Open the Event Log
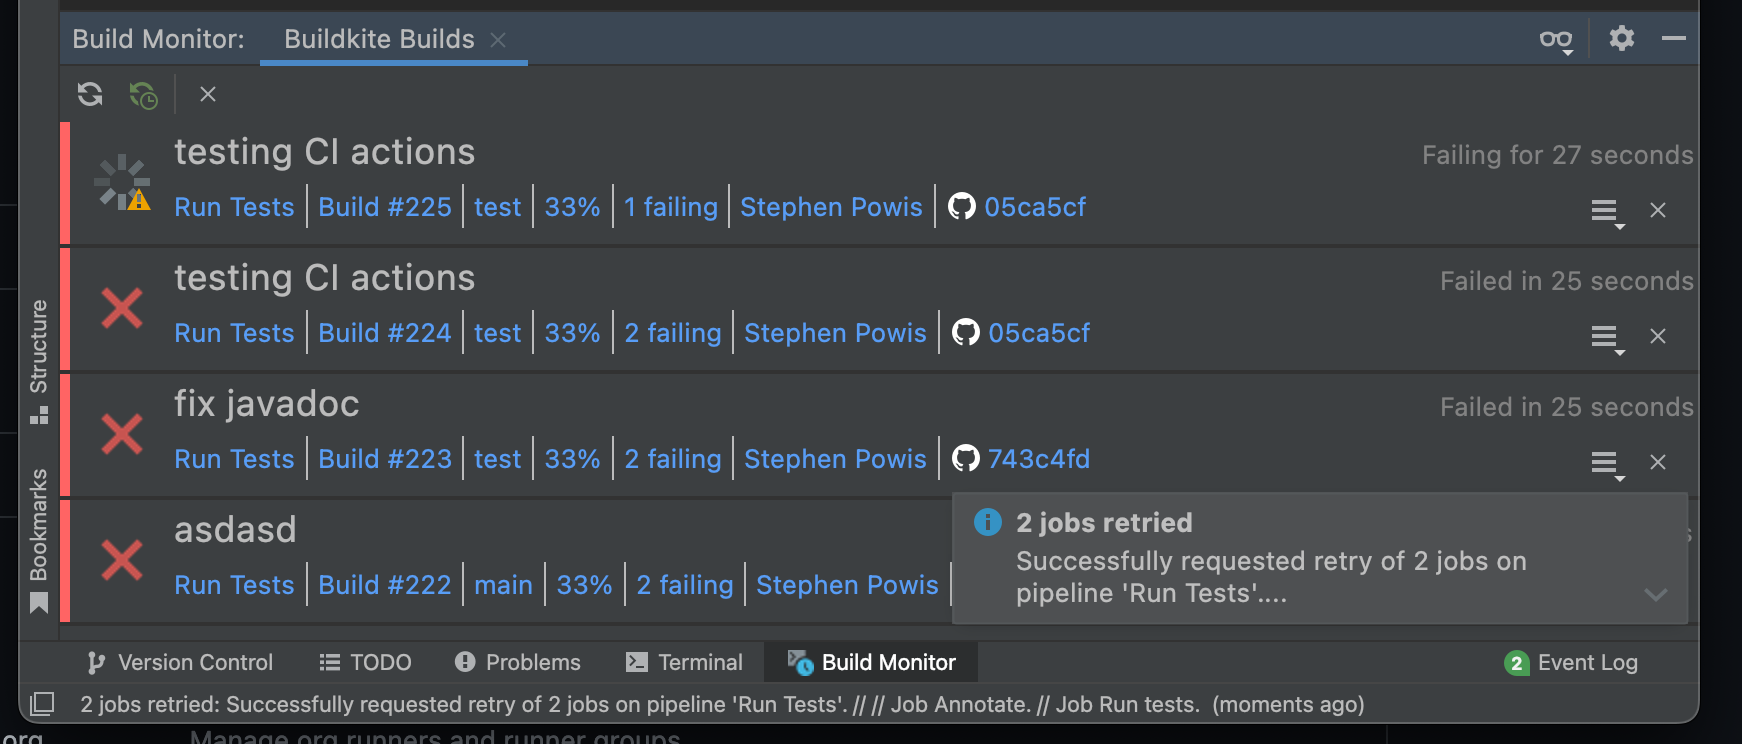The height and width of the screenshot is (744, 1742). pyautogui.click(x=1571, y=663)
